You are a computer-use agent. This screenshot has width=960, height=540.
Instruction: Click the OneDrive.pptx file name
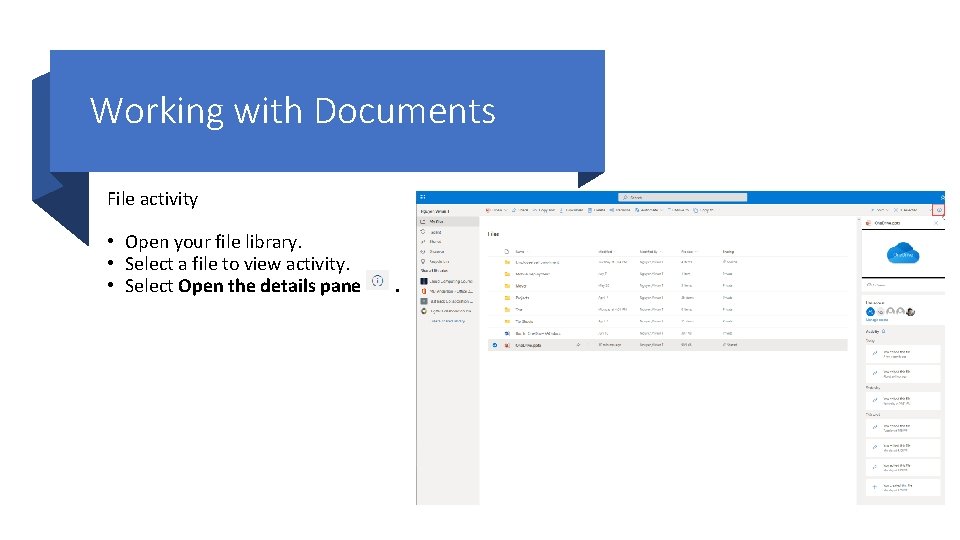pyautogui.click(x=528, y=345)
